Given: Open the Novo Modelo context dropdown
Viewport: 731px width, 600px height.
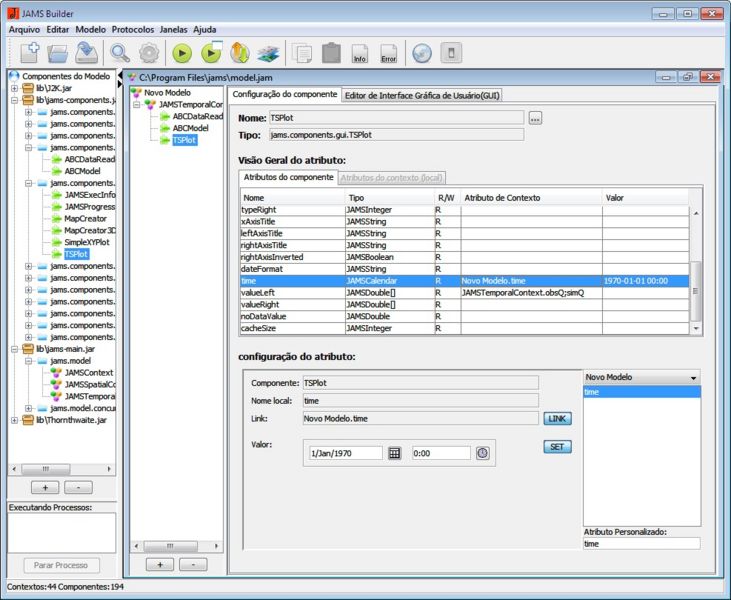Looking at the screenshot, I should [640, 378].
